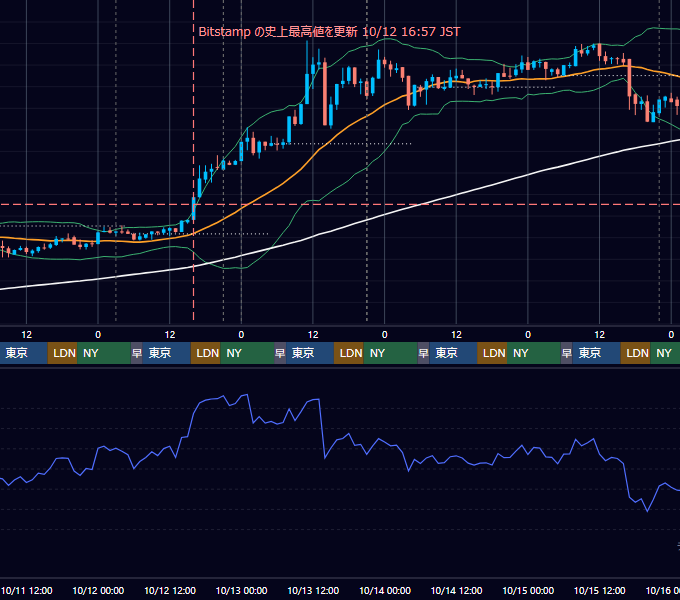
Task: Click the blue breakout candle crossing the red level
Action: pyautogui.click(x=193, y=209)
